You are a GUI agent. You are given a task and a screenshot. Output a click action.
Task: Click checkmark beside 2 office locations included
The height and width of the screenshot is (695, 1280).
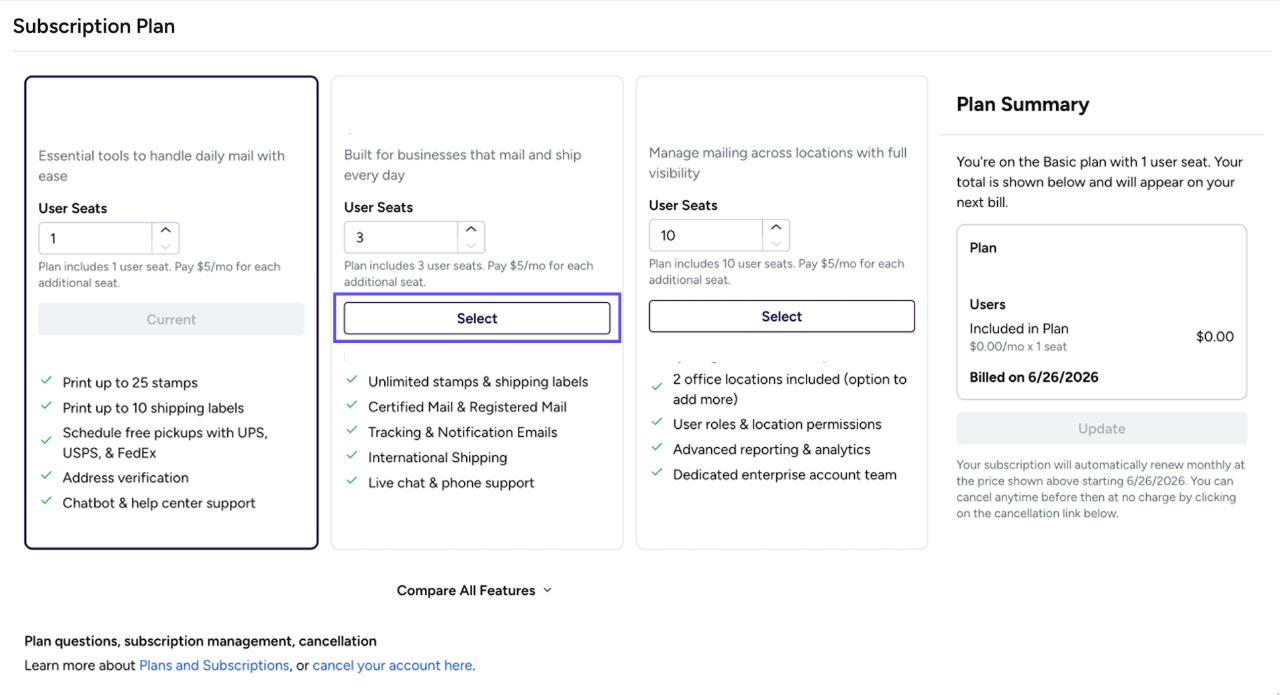(657, 387)
